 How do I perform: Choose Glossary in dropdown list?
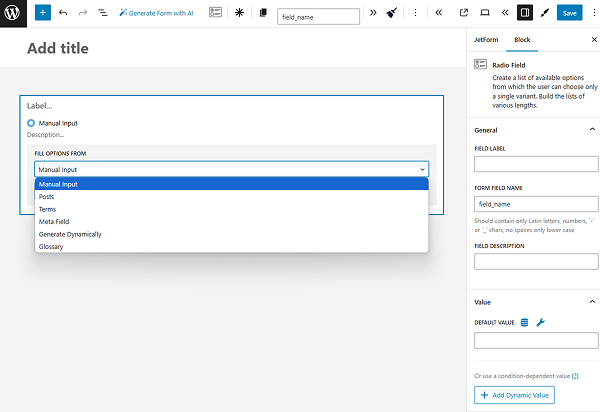pos(232,246)
